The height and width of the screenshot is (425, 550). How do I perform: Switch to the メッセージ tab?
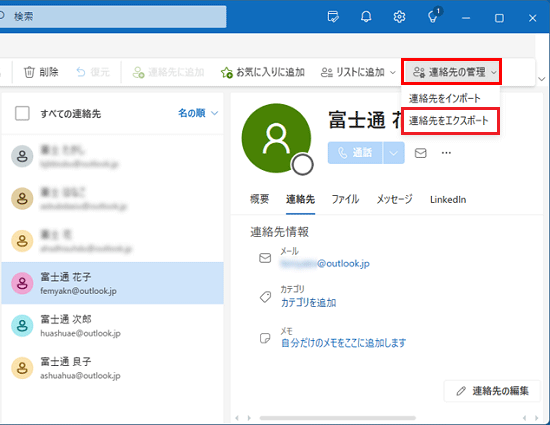coord(394,199)
